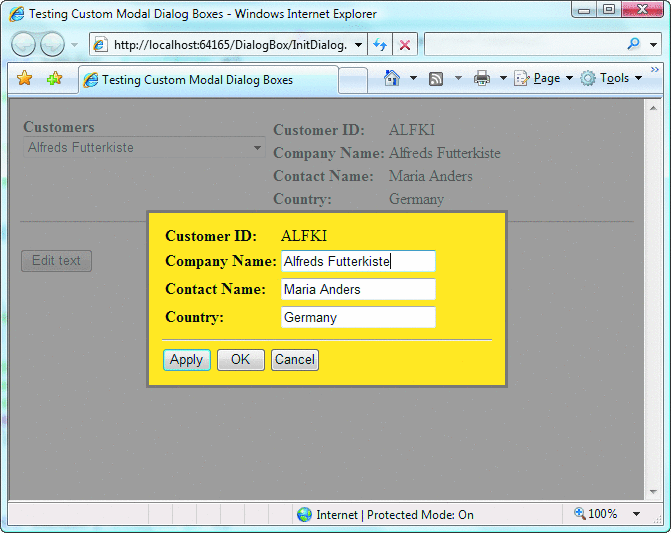Viewport: 671px width, 533px height.
Task: Click Internet Explorer icon in title bar
Action: pyautogui.click(x=17, y=14)
